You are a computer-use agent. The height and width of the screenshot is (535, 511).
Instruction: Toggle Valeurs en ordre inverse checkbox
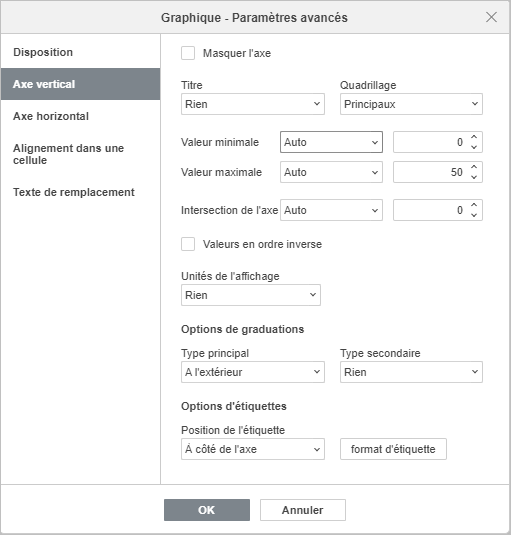[188, 244]
